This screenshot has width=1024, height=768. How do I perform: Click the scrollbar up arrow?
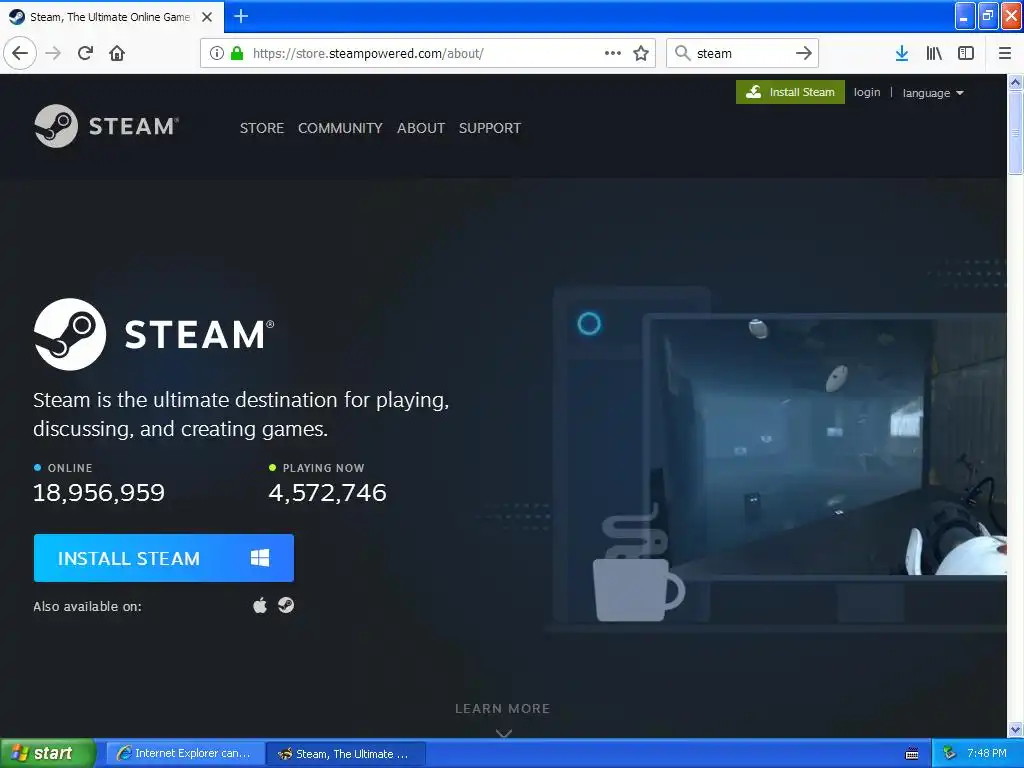click(1015, 82)
